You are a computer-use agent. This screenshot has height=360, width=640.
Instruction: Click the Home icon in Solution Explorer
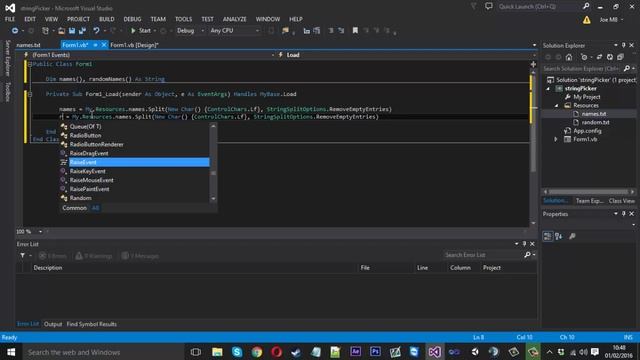click(569, 57)
